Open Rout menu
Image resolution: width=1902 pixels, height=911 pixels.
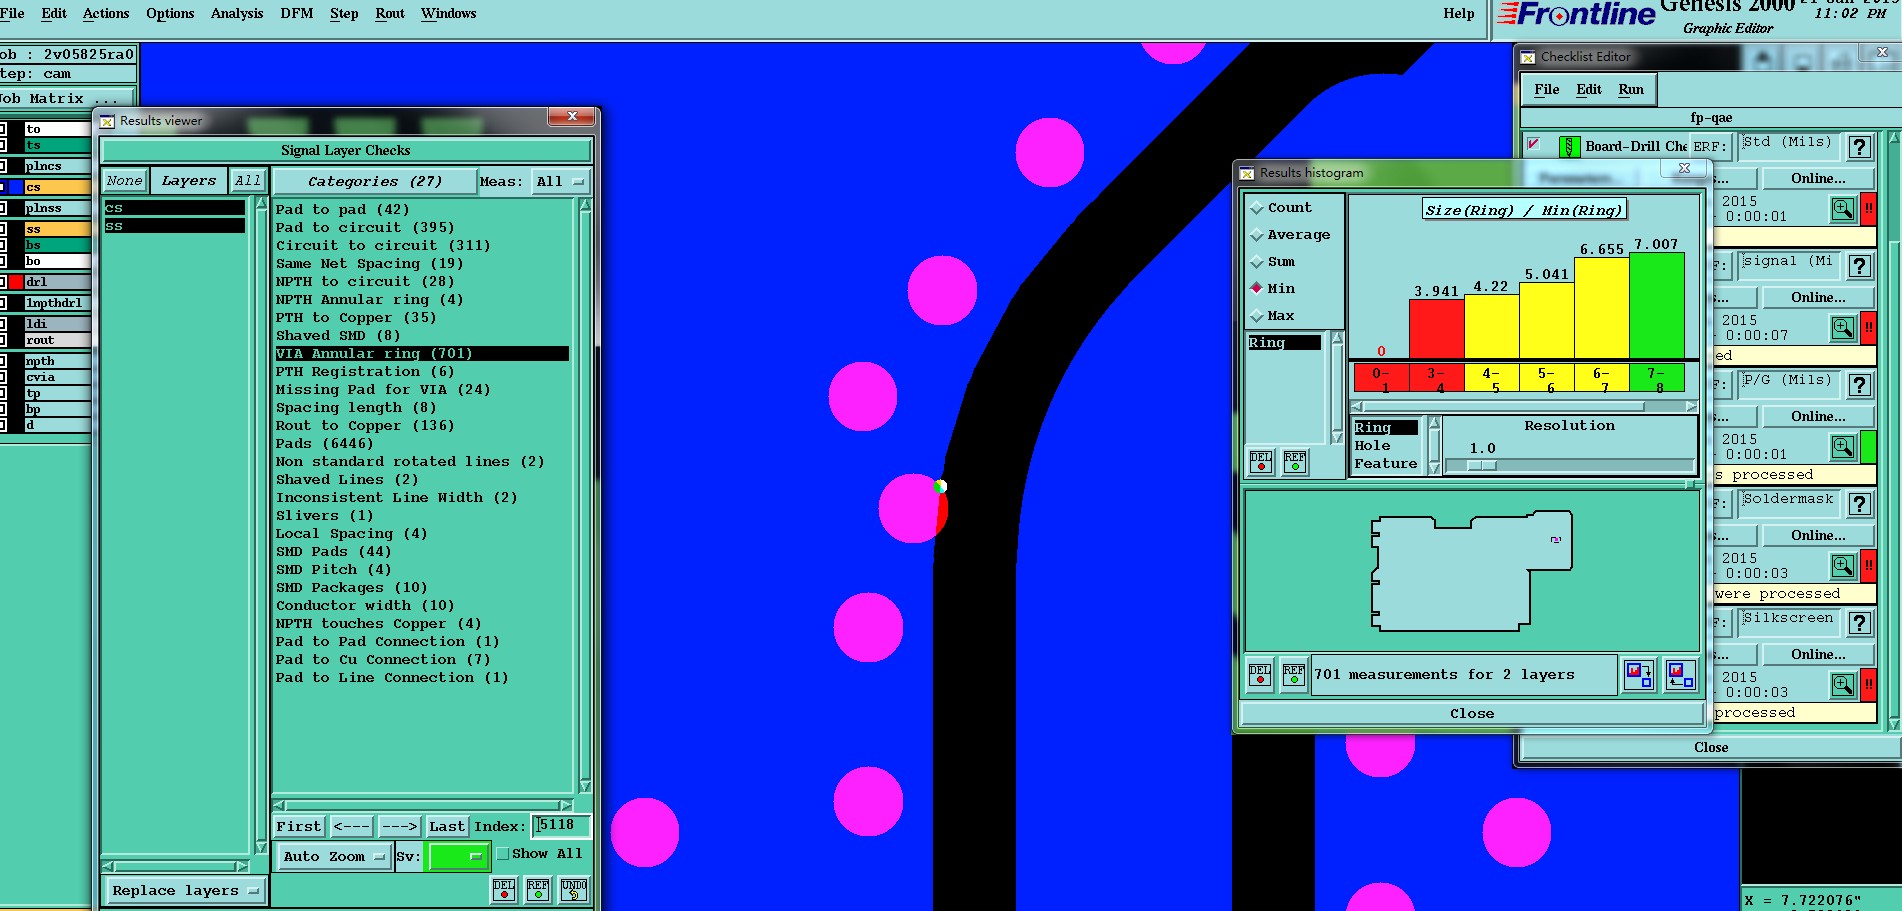390,14
